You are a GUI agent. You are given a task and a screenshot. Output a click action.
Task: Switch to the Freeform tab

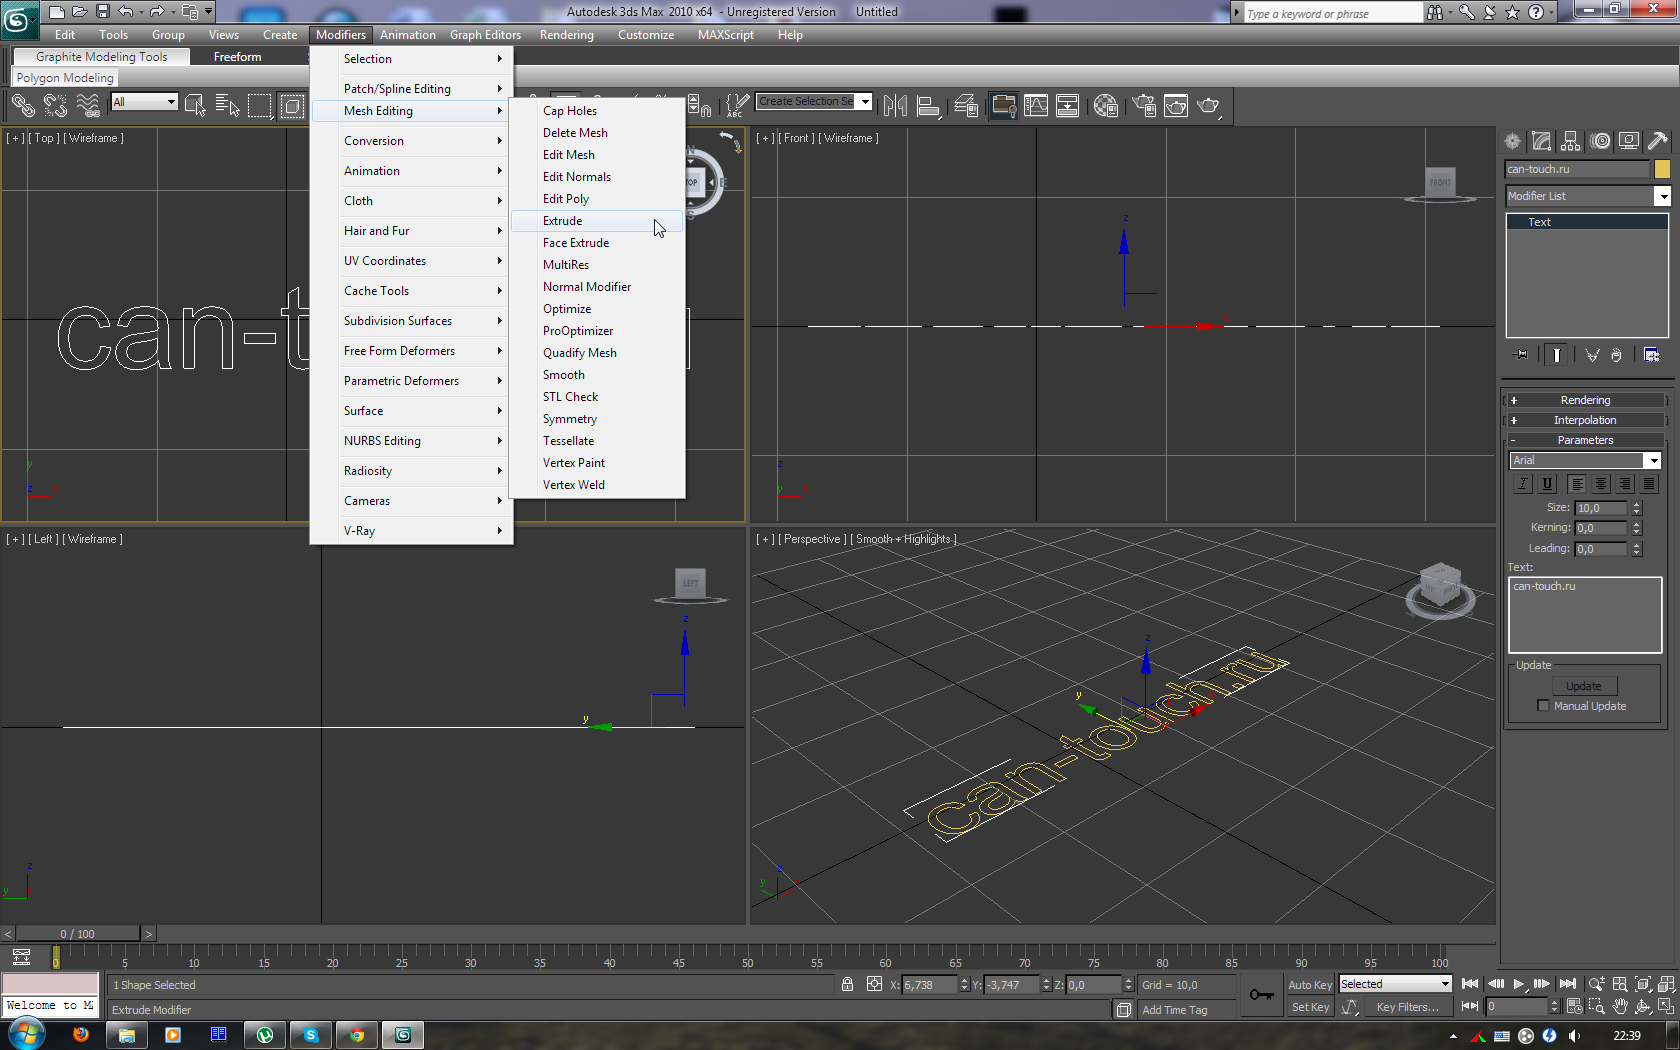pos(237,57)
